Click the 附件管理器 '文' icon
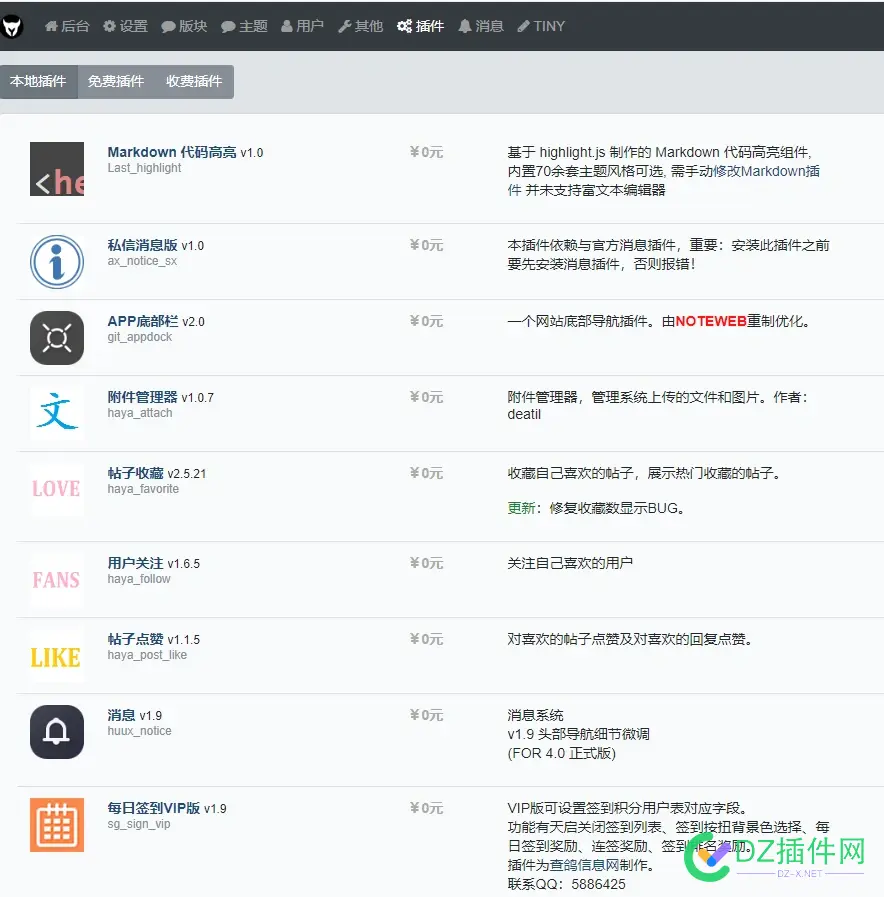The width and height of the screenshot is (884, 897). (x=57, y=409)
